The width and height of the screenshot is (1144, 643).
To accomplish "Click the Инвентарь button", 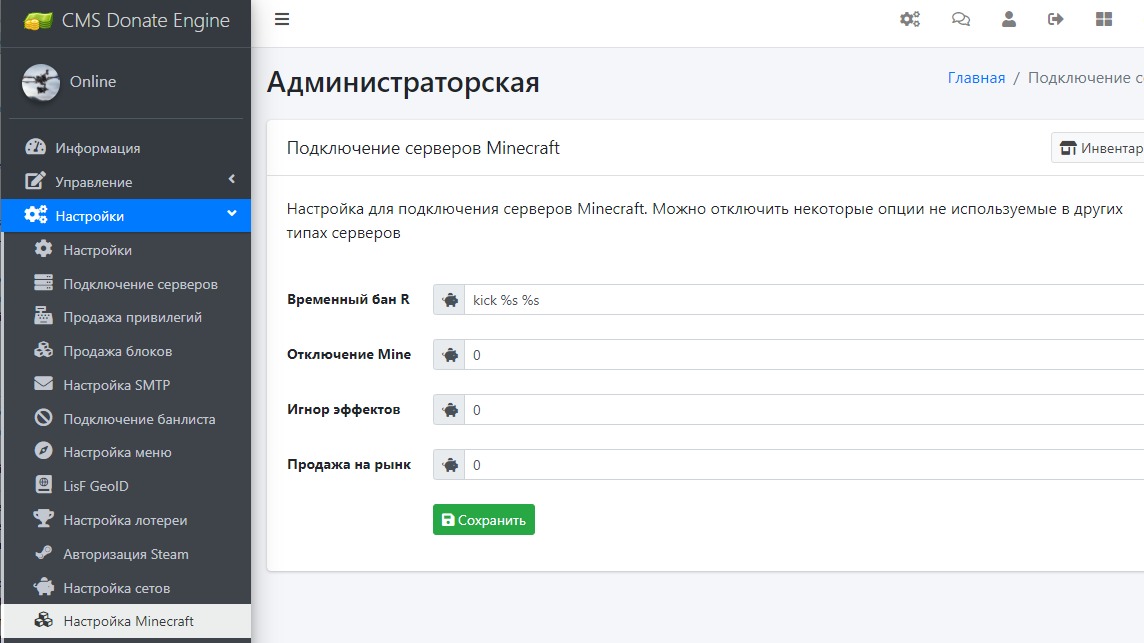I will coord(1100,148).
